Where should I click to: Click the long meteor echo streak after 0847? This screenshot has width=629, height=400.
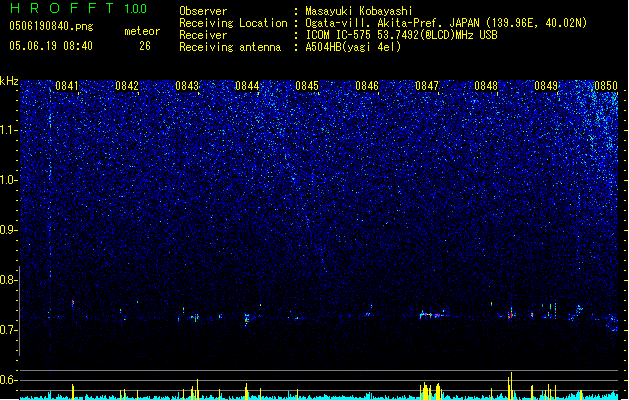[x=434, y=315]
